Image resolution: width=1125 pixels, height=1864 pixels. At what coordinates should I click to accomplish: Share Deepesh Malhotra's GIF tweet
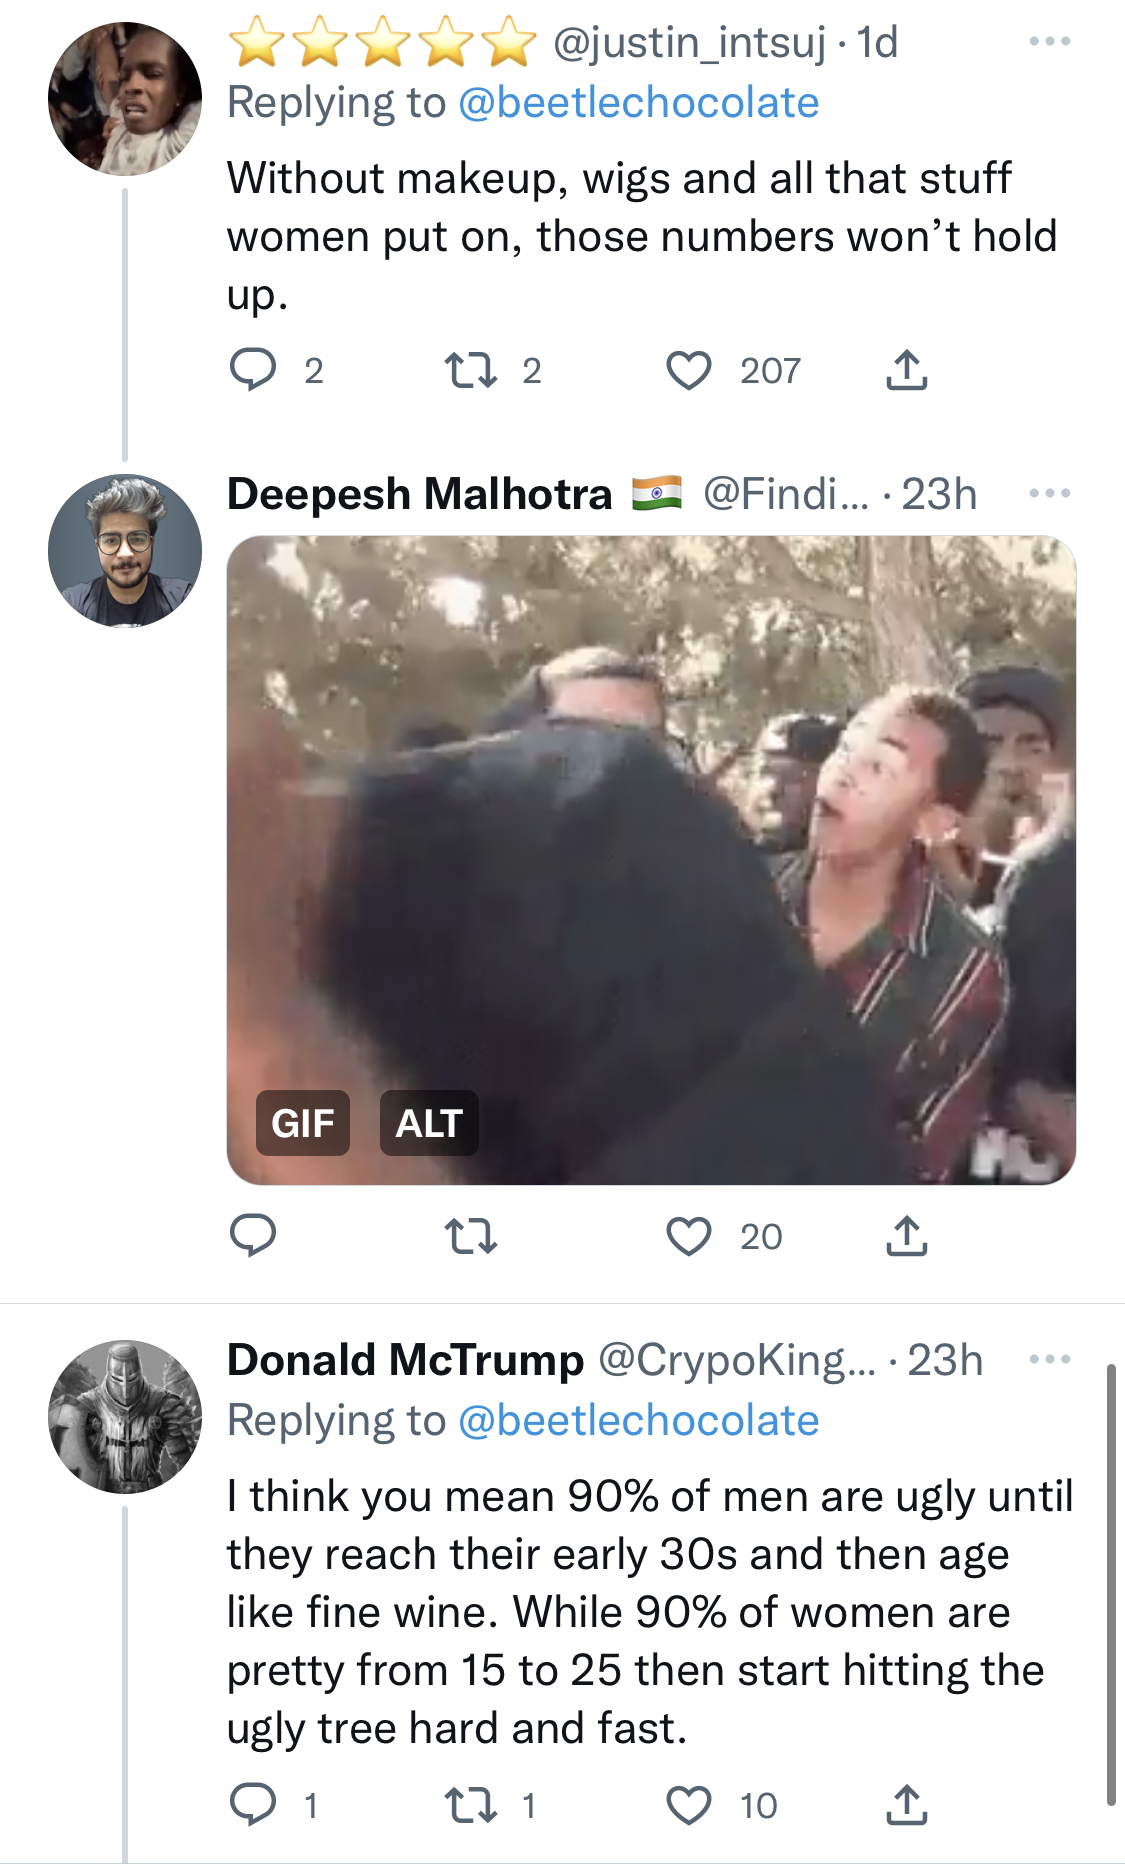(x=907, y=1236)
